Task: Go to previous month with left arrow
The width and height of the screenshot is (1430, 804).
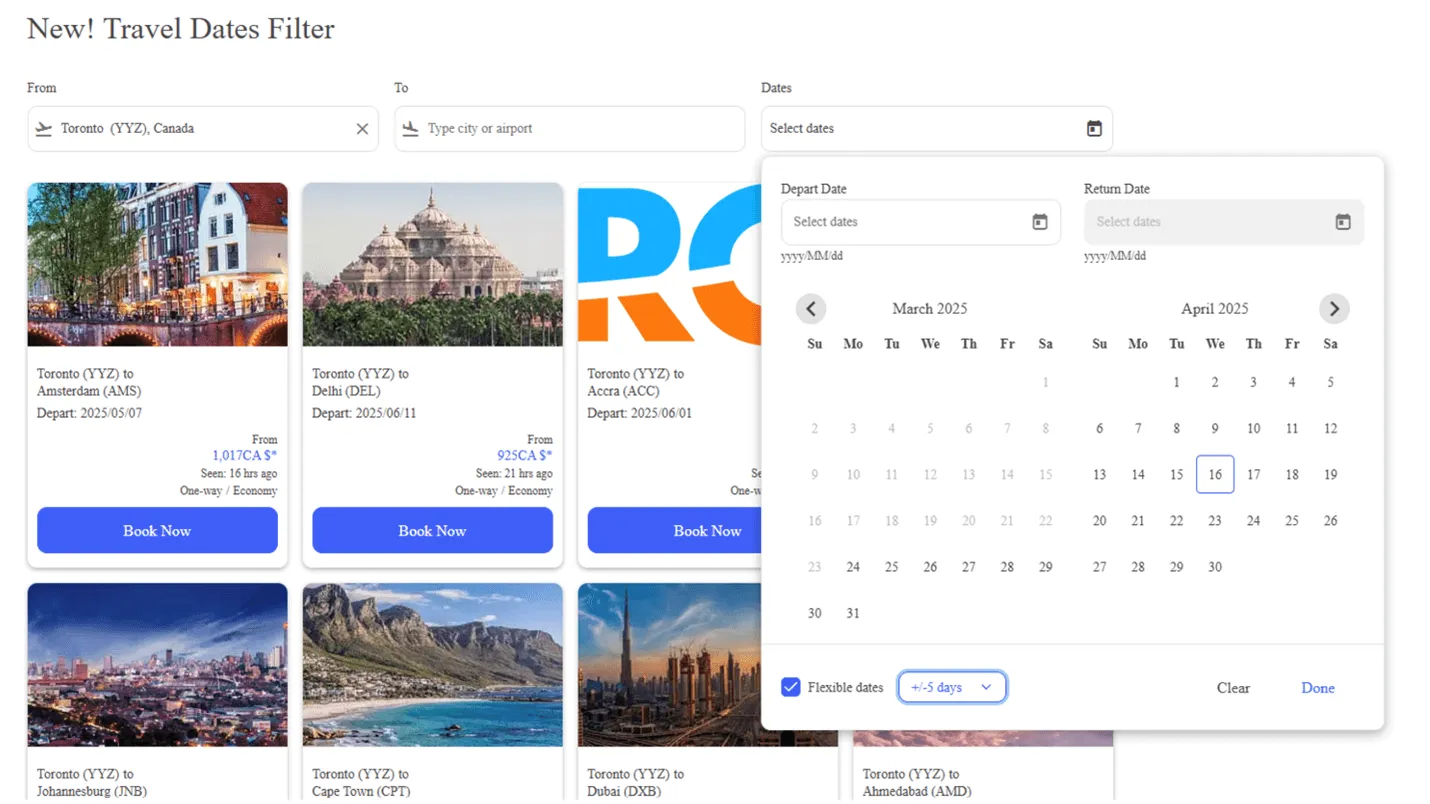Action: pos(811,309)
